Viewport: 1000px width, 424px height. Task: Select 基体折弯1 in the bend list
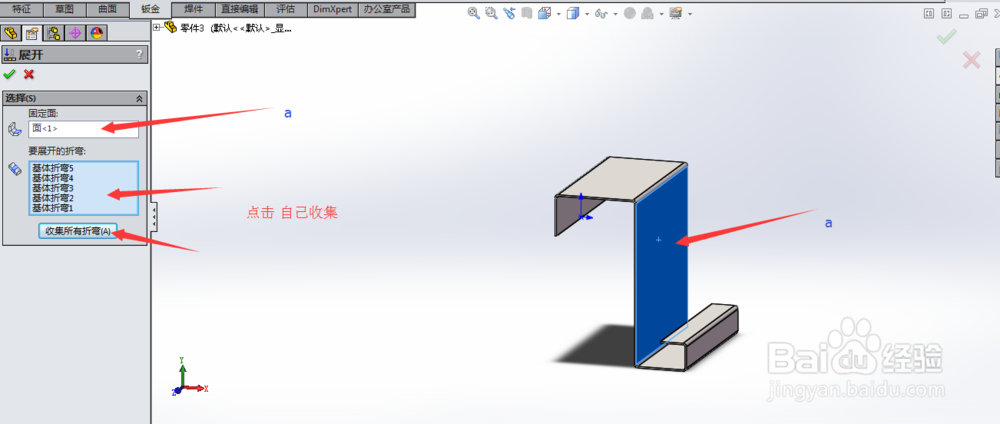click(54, 208)
